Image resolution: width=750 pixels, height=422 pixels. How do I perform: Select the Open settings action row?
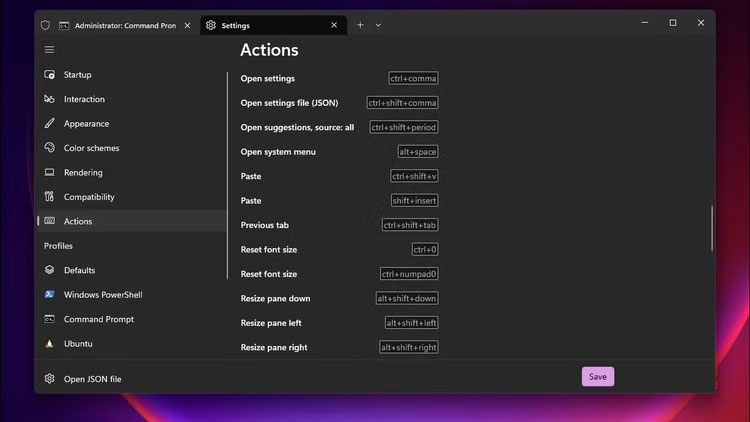(339, 78)
